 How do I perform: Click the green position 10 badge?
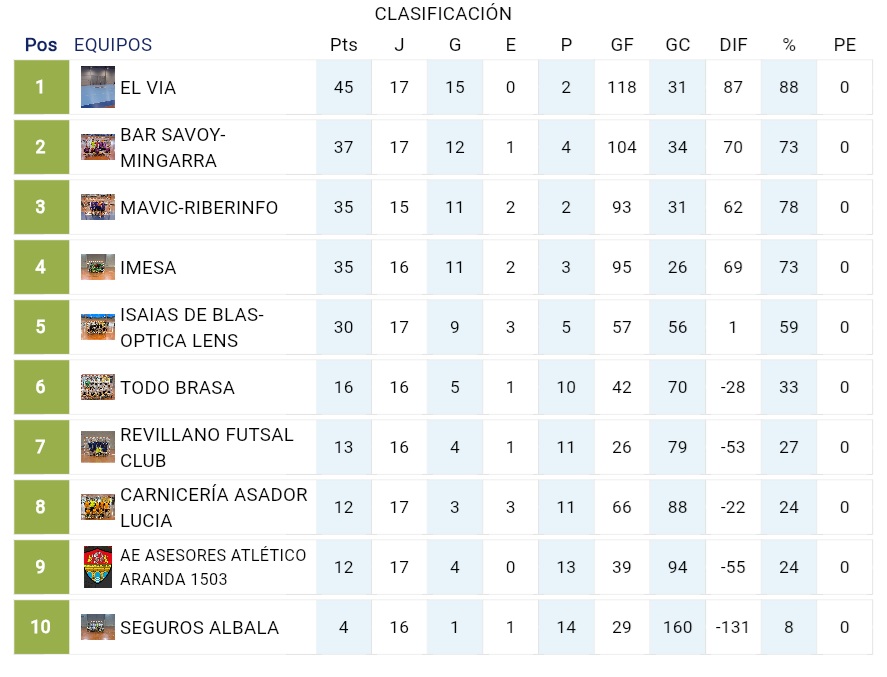[x=41, y=627]
